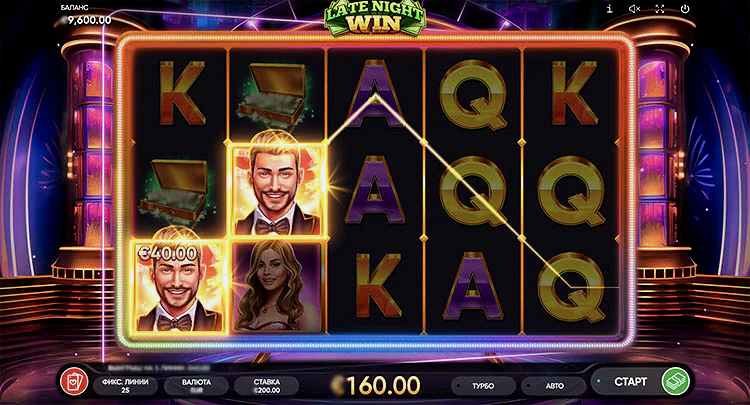
Task: Click the green cash spin icon
Action: coord(675,382)
